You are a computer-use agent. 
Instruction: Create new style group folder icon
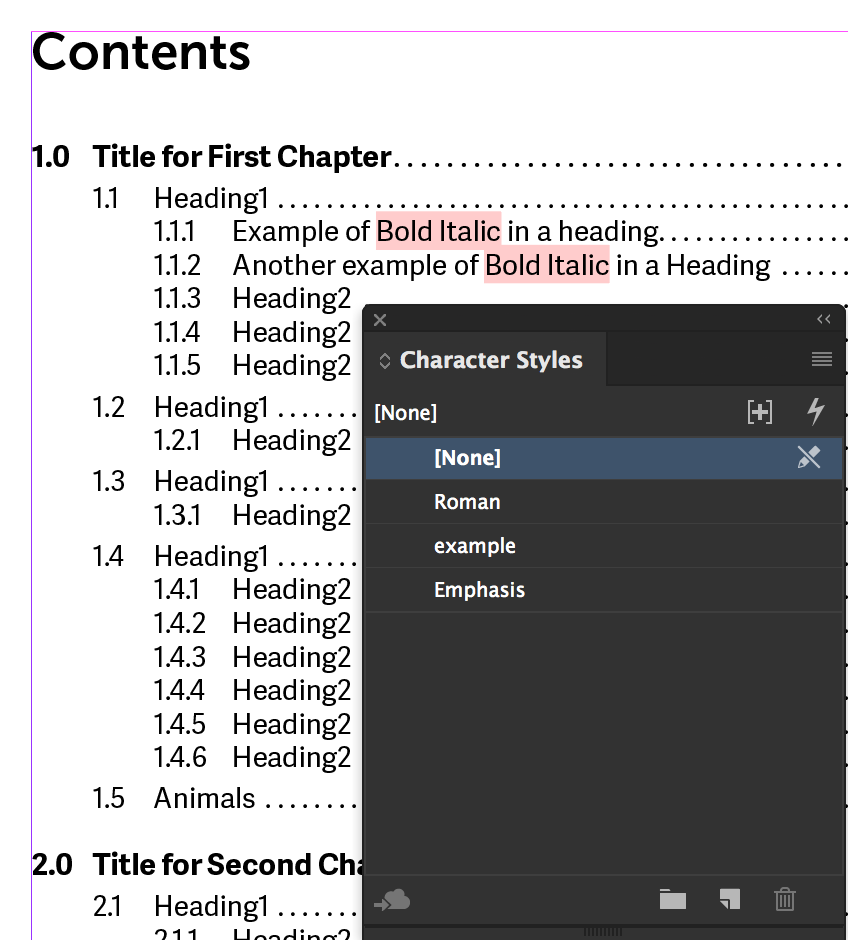point(673,900)
